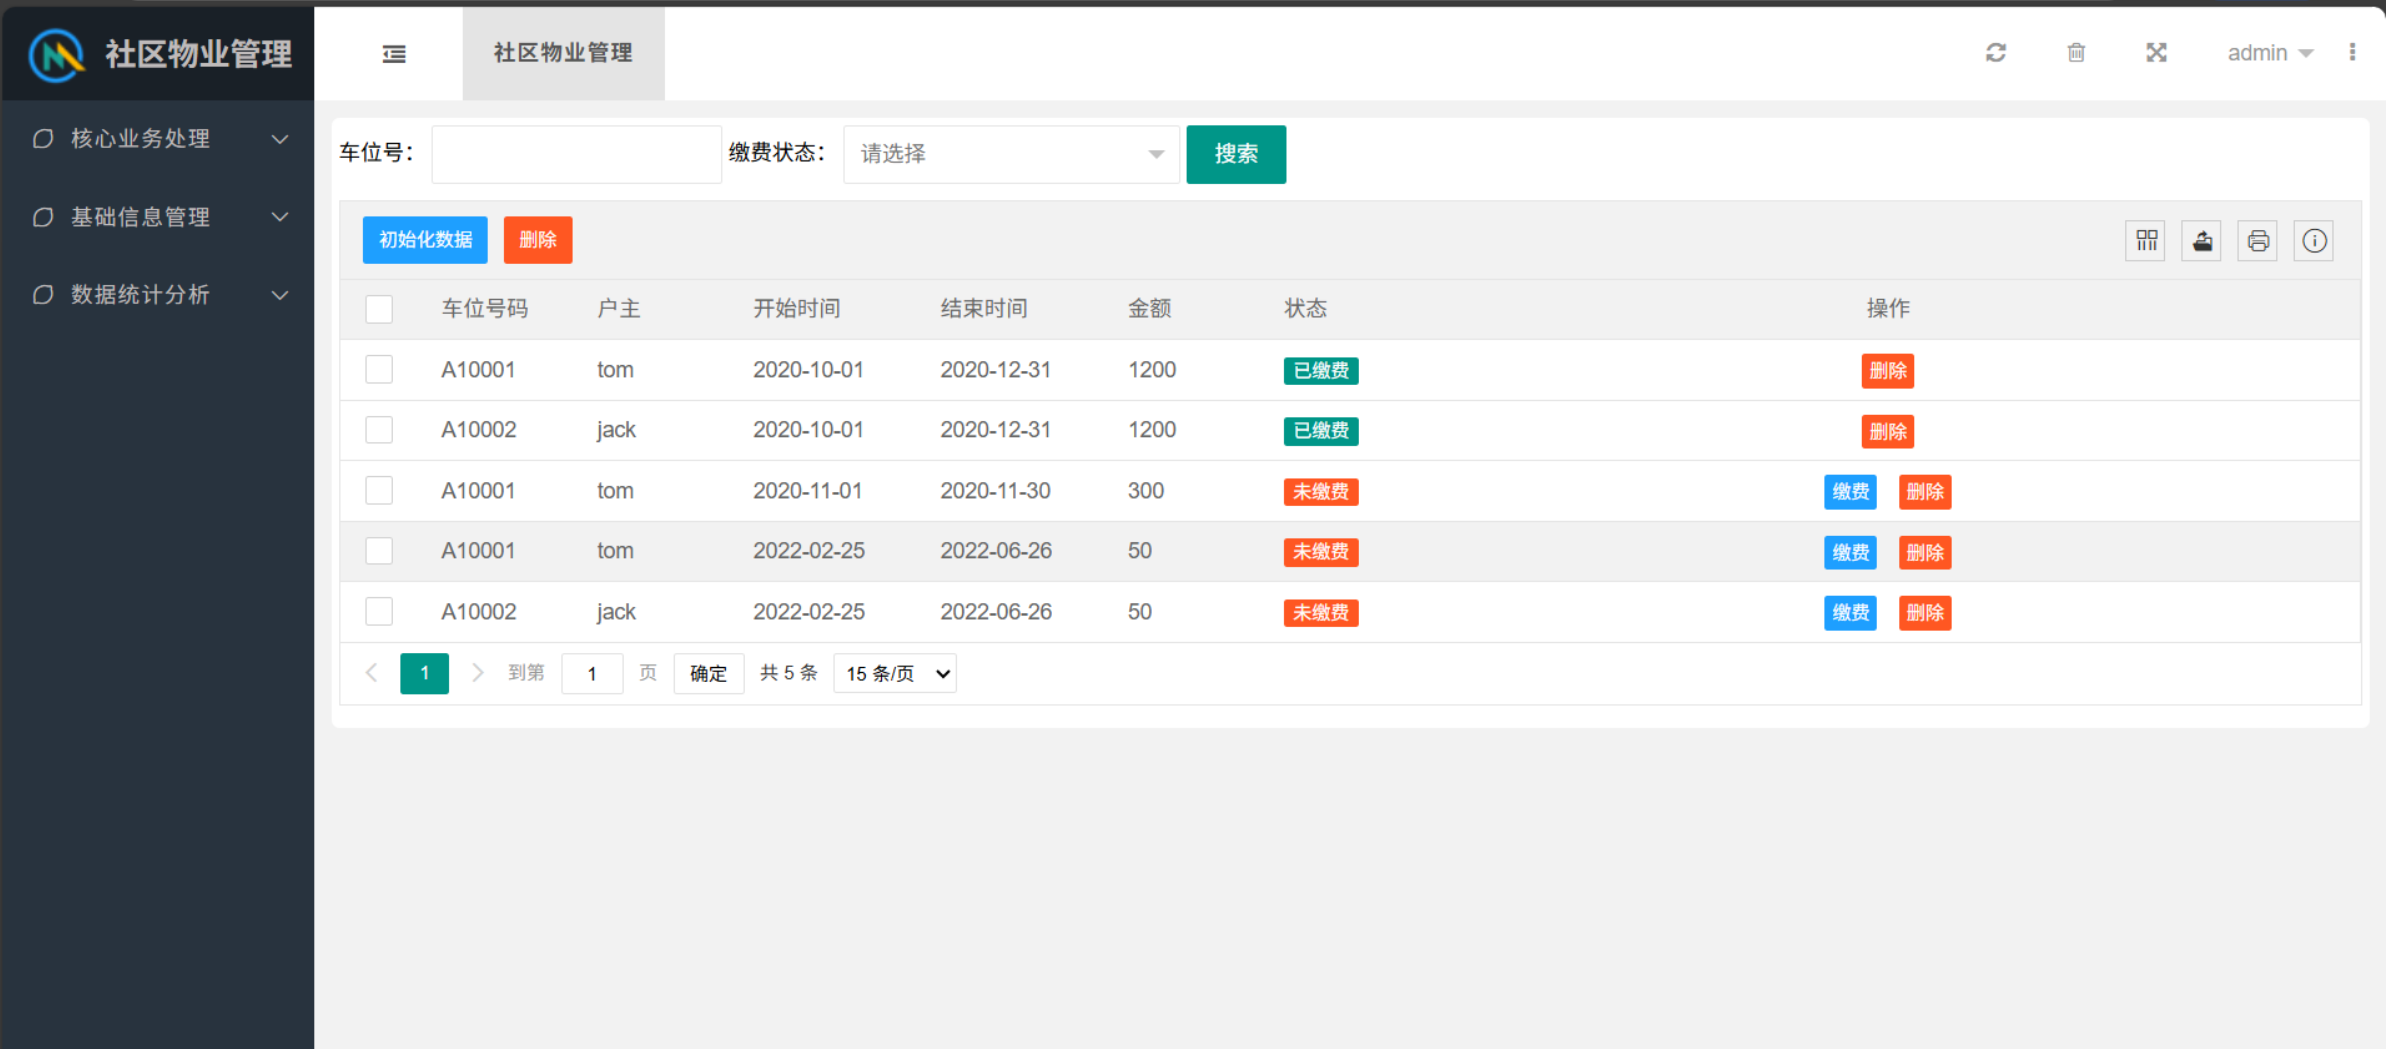Check the row A10002 jack 2022-02-25
Screen dimensions: 2386x1049
tap(379, 612)
